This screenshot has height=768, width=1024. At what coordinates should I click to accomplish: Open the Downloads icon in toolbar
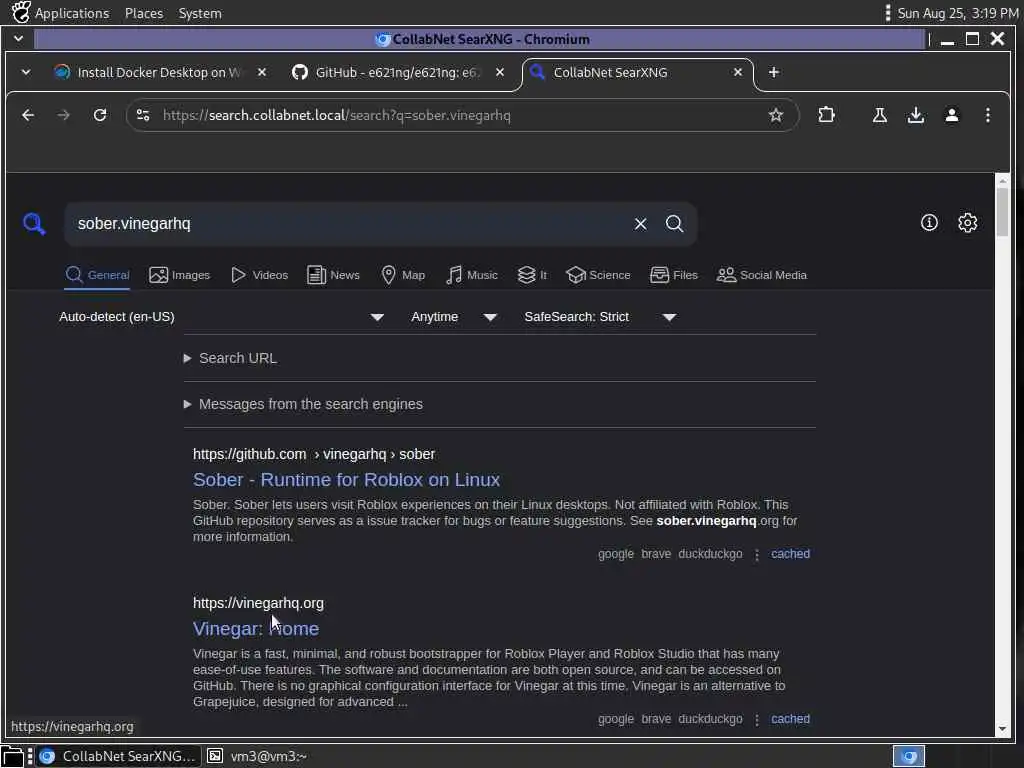[x=916, y=116]
